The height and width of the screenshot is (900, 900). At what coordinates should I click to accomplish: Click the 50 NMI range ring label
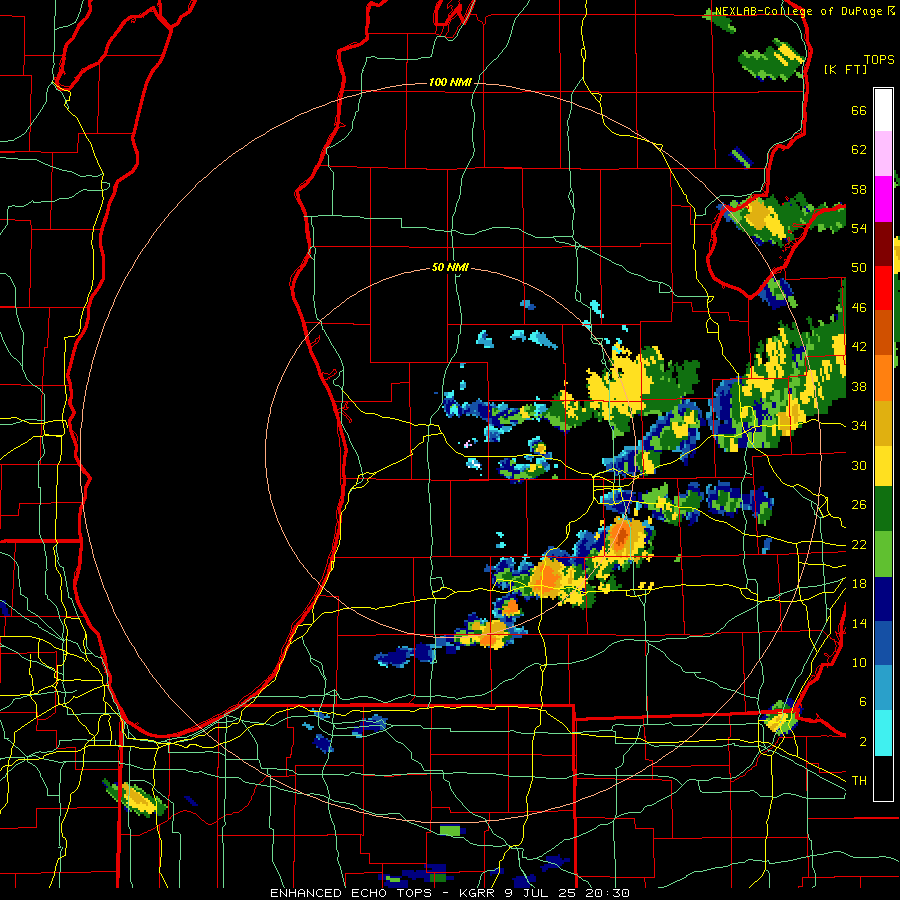450,267
